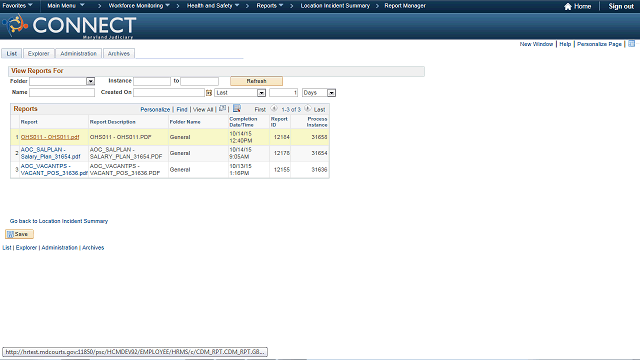Screen dimensions: 640x360
Task: Sort by Process Instance column header
Action: 317,122
